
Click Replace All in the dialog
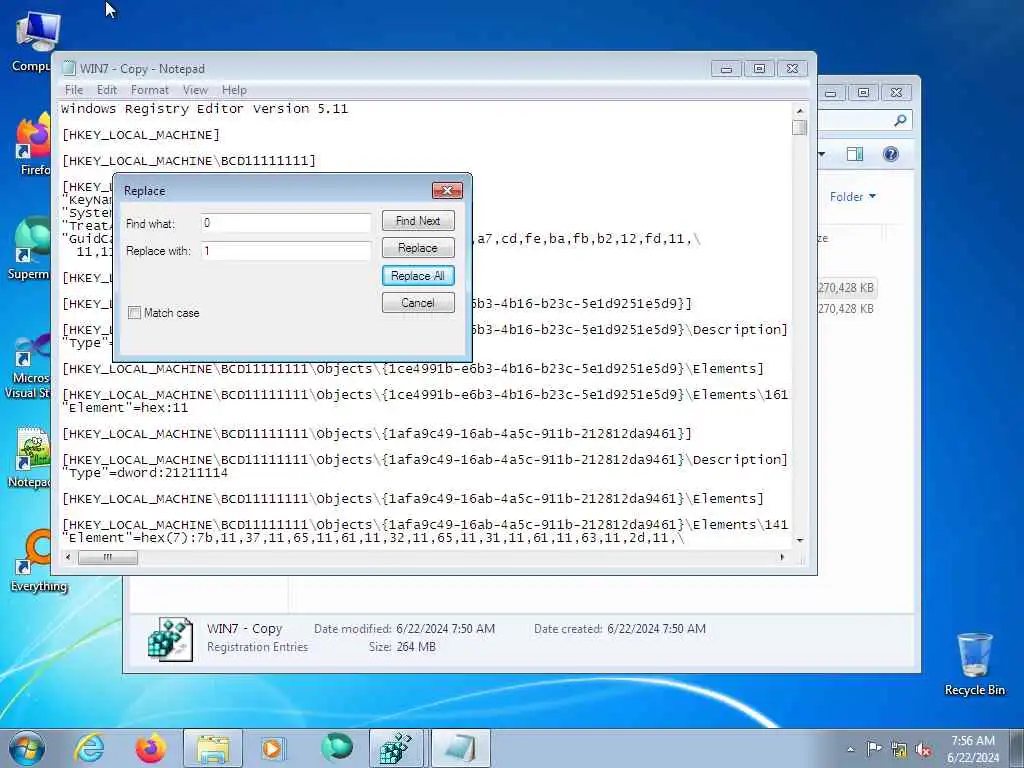[x=418, y=276]
